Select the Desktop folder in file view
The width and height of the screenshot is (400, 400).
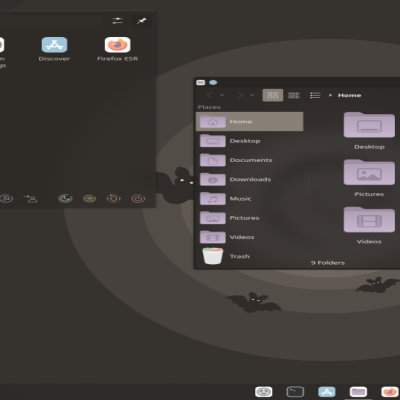click(369, 131)
